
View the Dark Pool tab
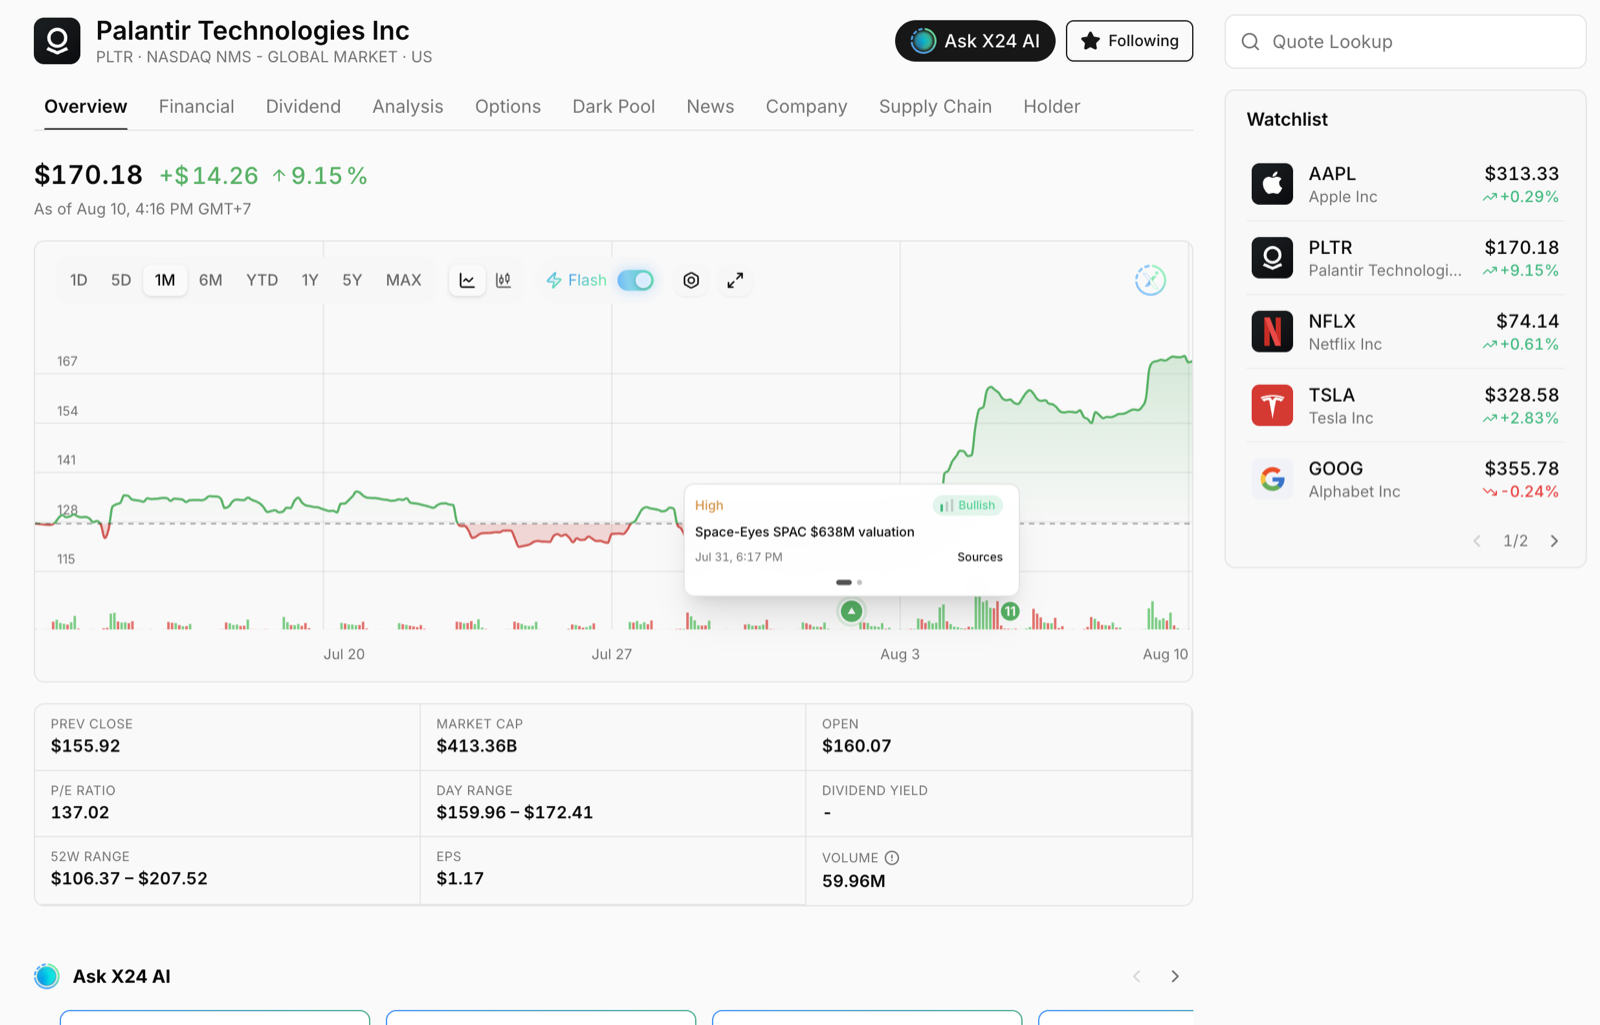click(x=614, y=107)
